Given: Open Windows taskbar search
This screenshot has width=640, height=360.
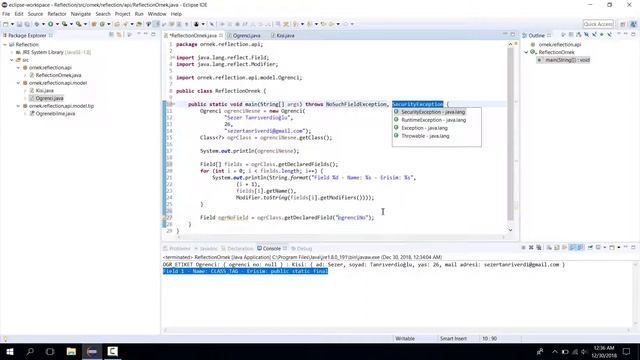Looking at the screenshot, I should pos(30,351).
